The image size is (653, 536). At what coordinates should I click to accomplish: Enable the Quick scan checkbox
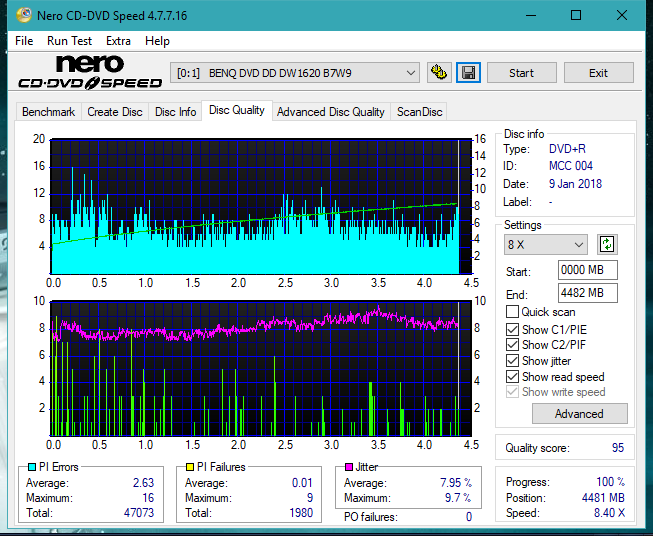click(x=512, y=312)
